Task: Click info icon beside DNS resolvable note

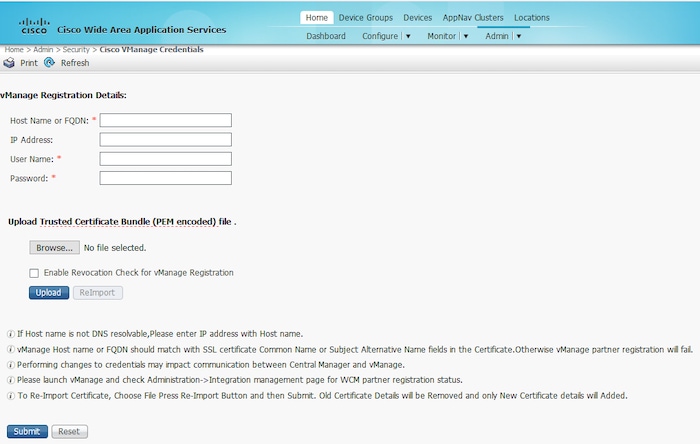Action: point(11,334)
